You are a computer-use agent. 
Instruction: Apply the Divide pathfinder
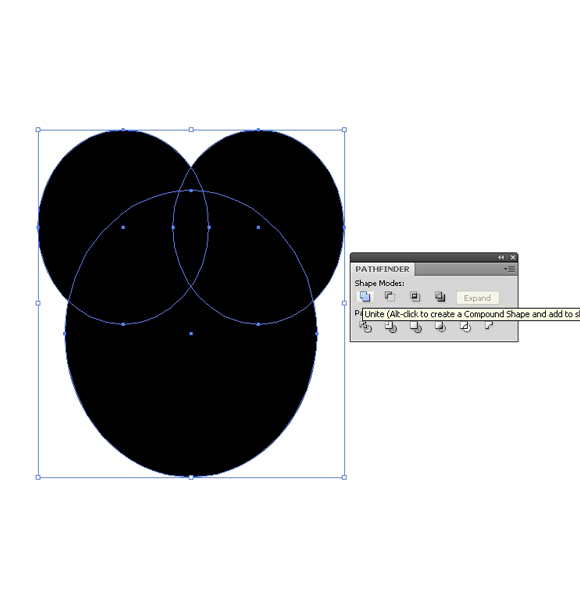(365, 327)
